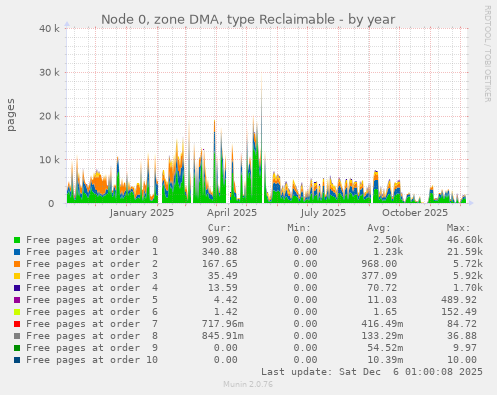497x395 pixels.
Task: Click the dark green order 9 swatch
Action: pyautogui.click(x=17, y=348)
